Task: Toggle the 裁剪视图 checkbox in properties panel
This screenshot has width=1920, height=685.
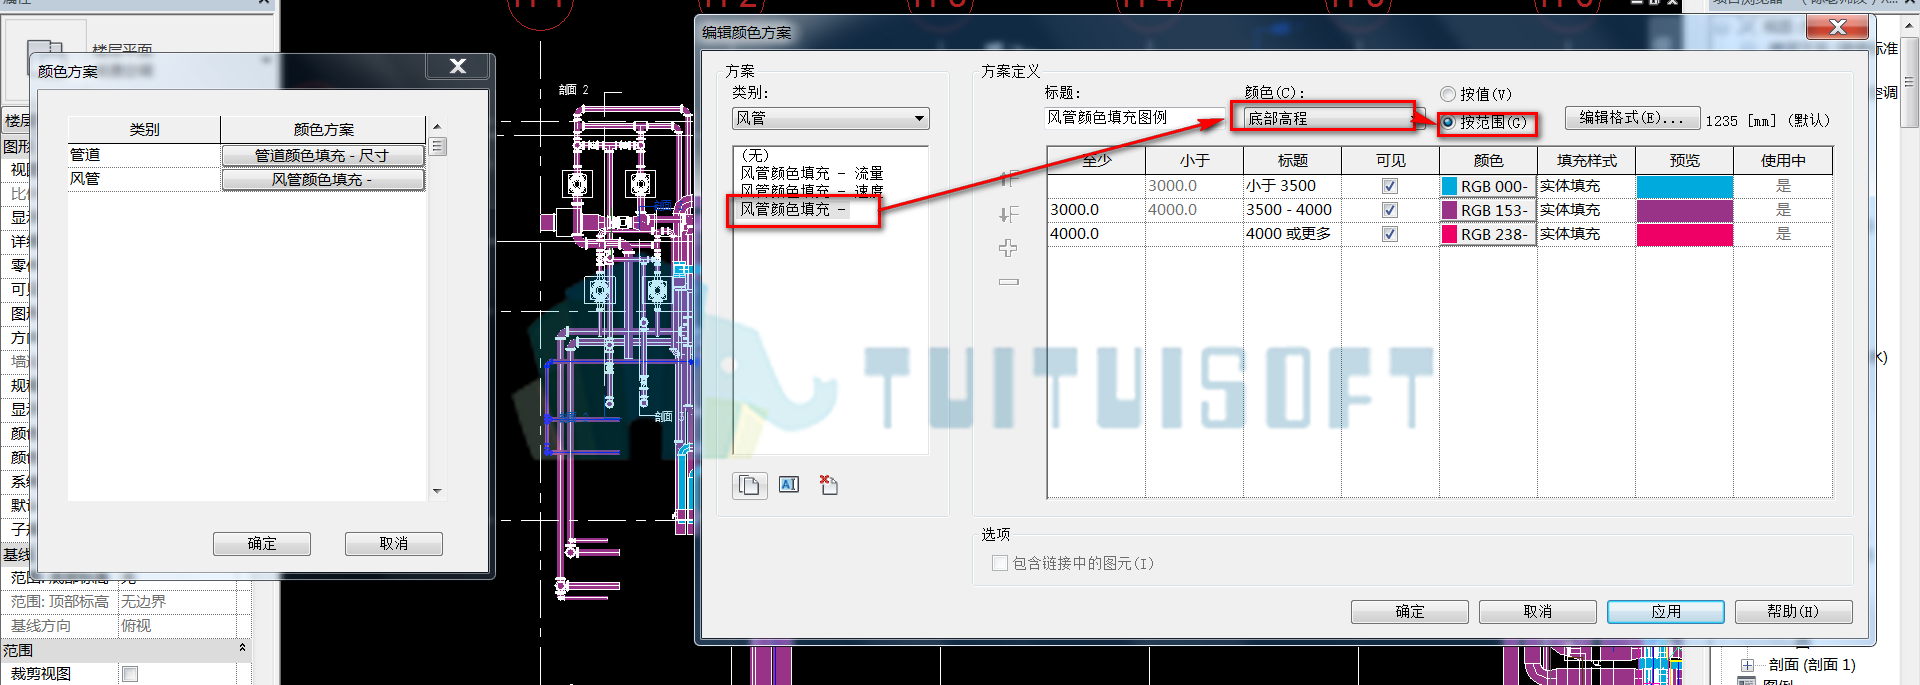Action: [x=130, y=674]
